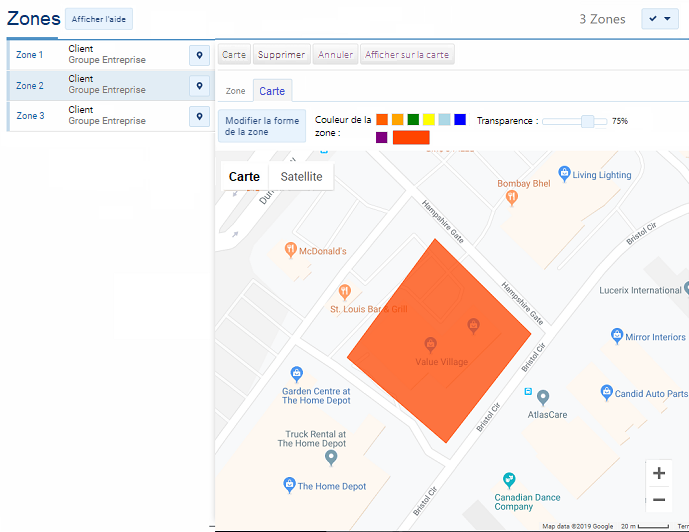Select Carte map view type
Viewport: 689px width, 532px height.
click(x=244, y=177)
